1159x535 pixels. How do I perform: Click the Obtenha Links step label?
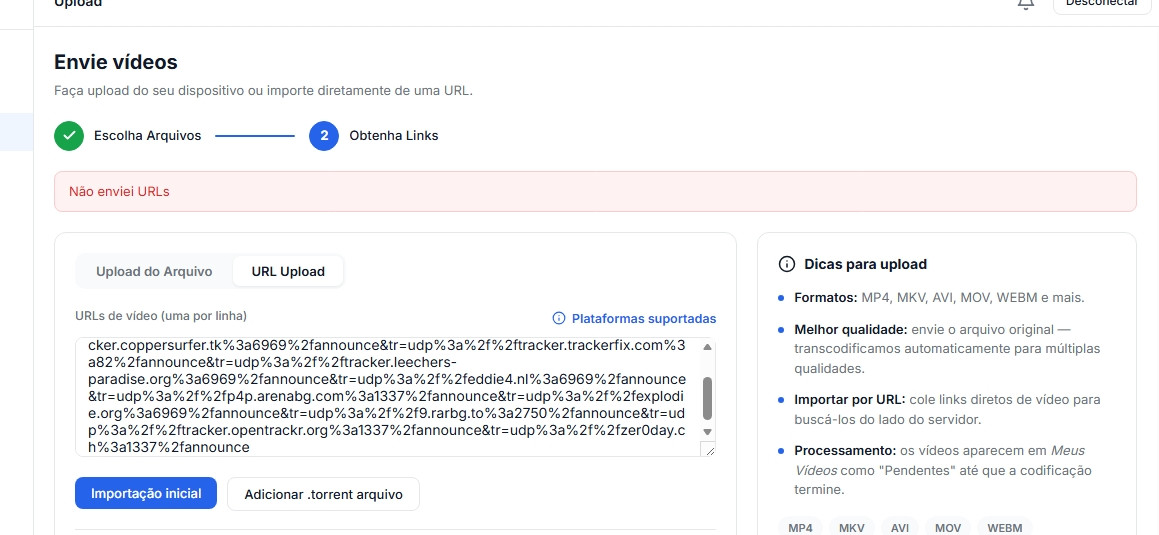[x=394, y=136]
